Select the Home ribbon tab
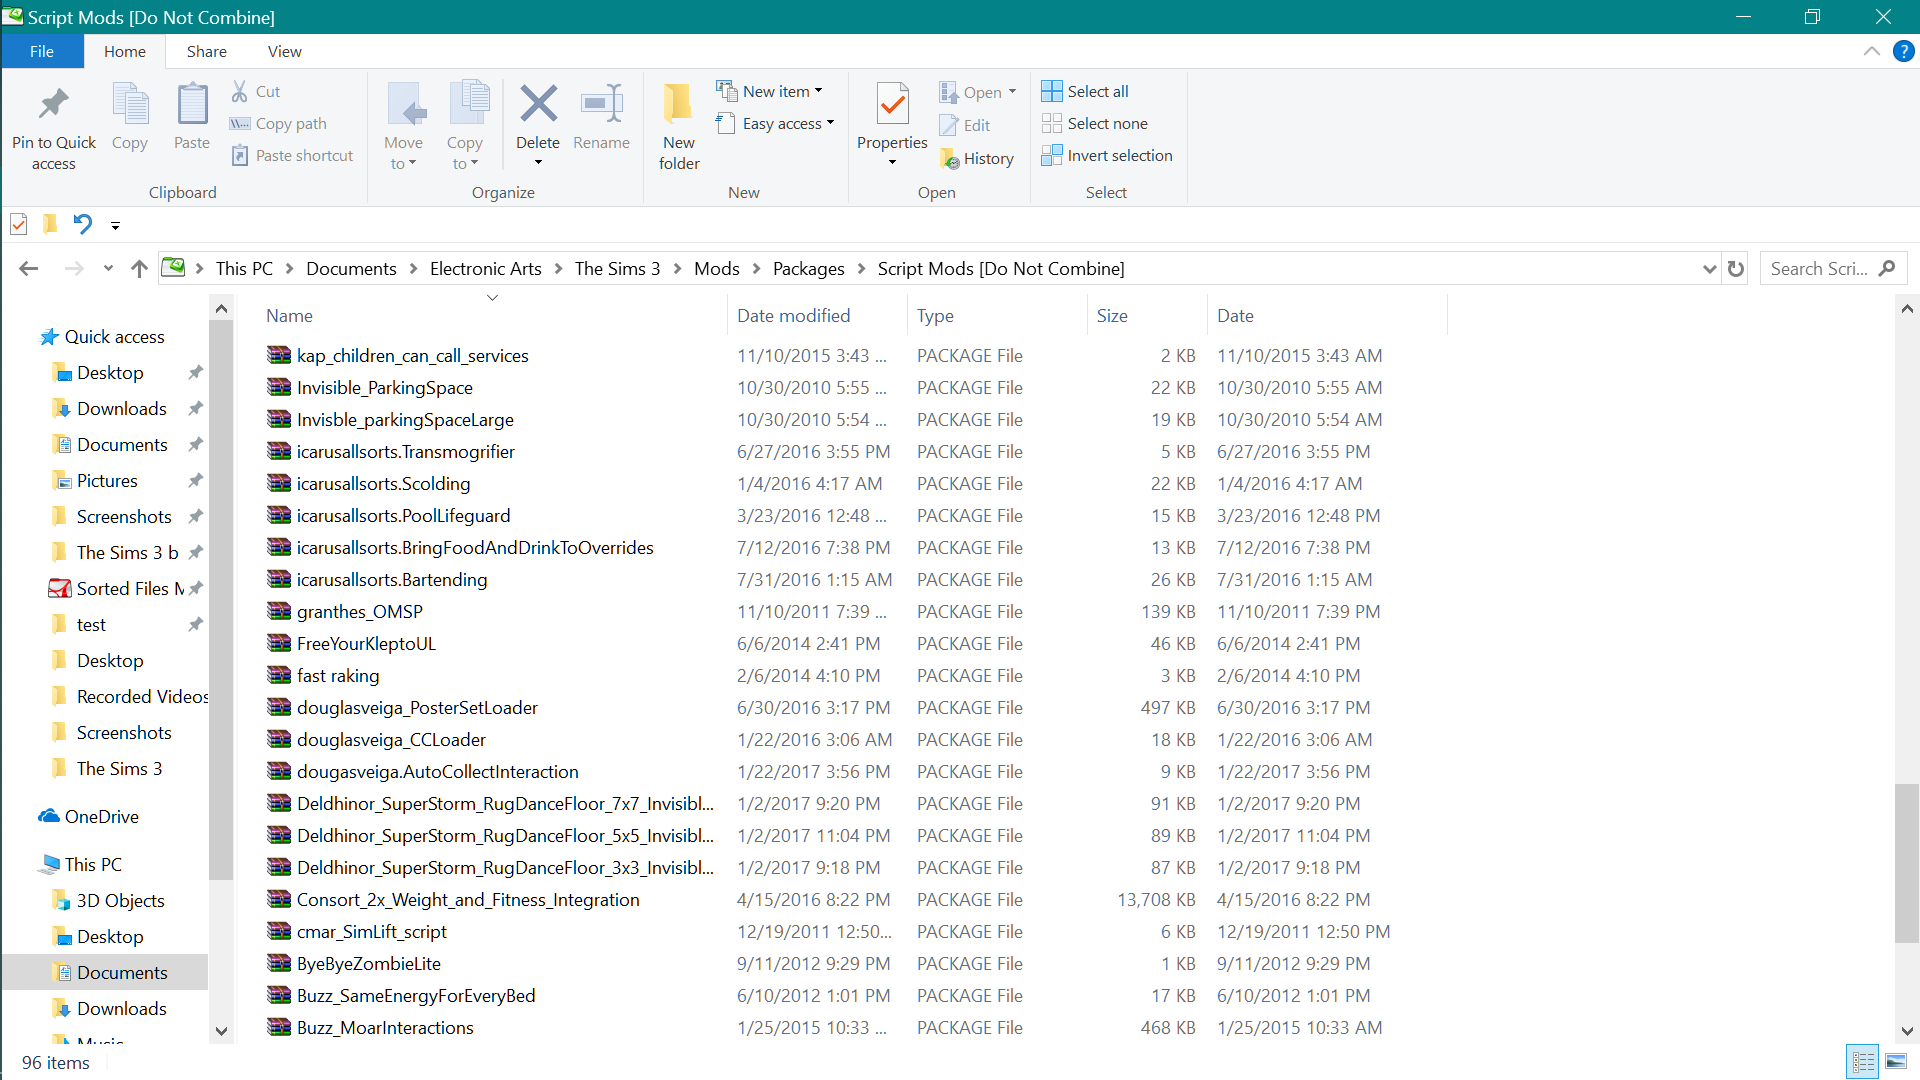Screen dimensions: 1920x1080 tap(125, 51)
